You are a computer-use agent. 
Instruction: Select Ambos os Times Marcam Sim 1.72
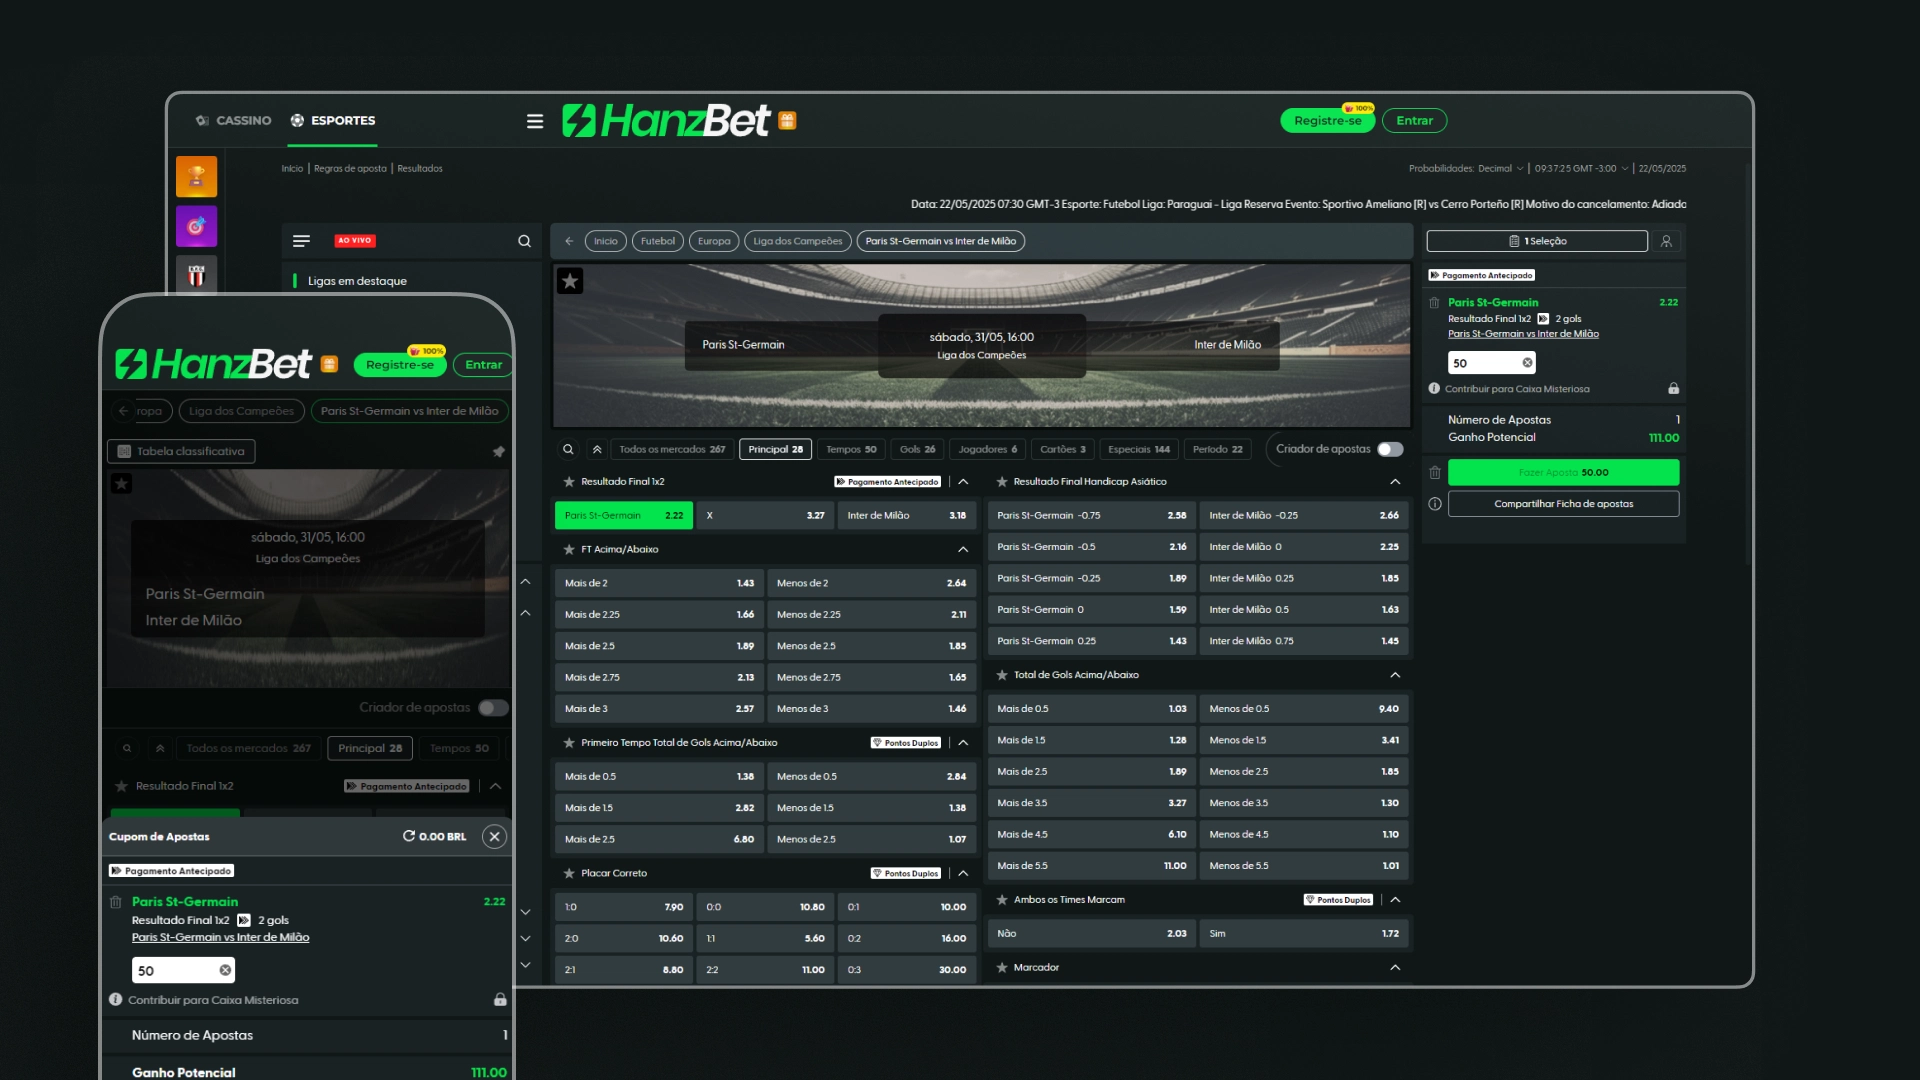1304,933
